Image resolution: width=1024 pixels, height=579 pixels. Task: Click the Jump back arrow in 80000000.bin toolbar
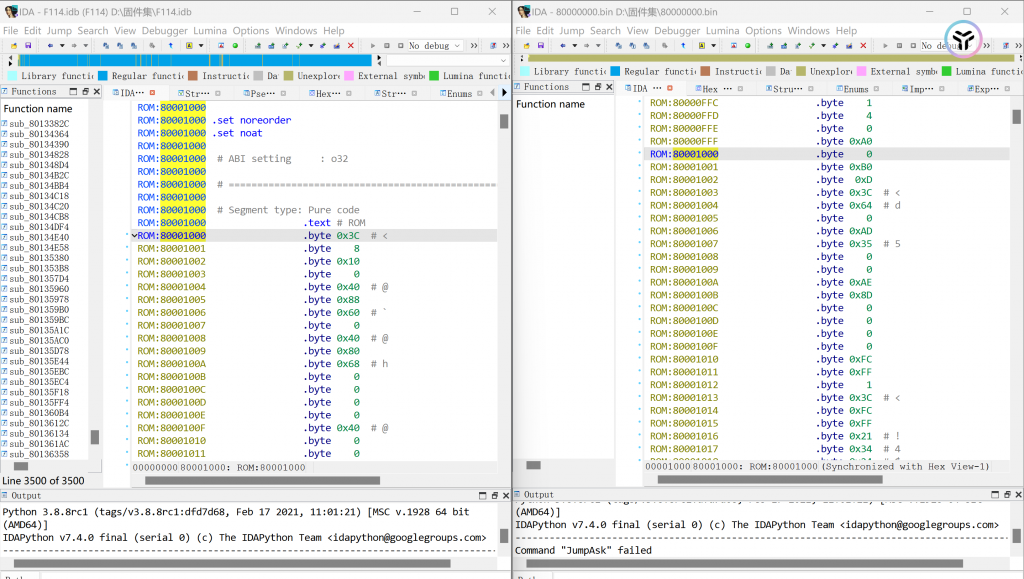pos(563,46)
